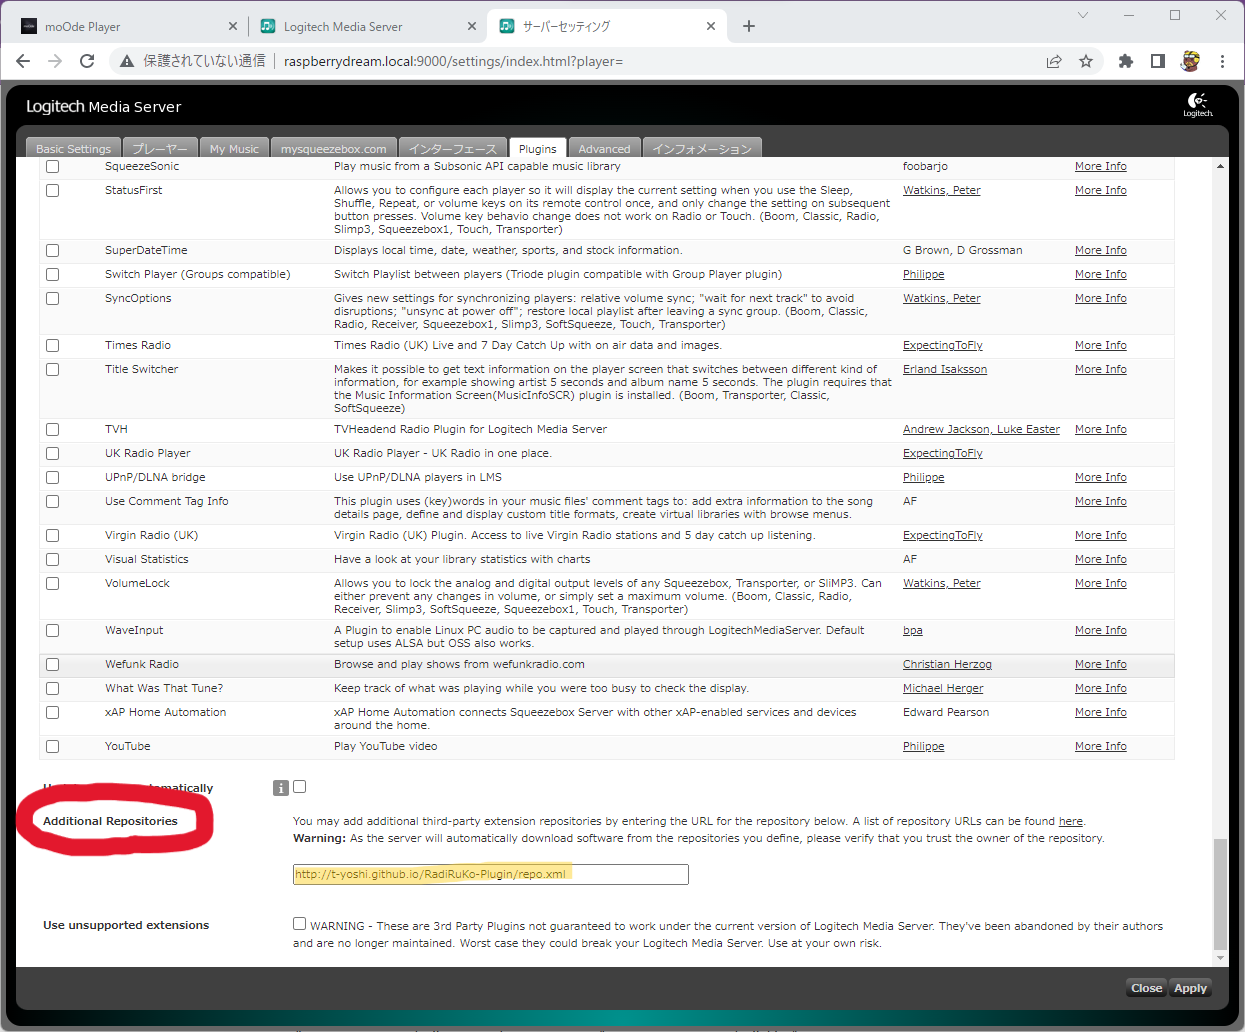Click the repository URL input field
1245x1032 pixels.
click(490, 874)
